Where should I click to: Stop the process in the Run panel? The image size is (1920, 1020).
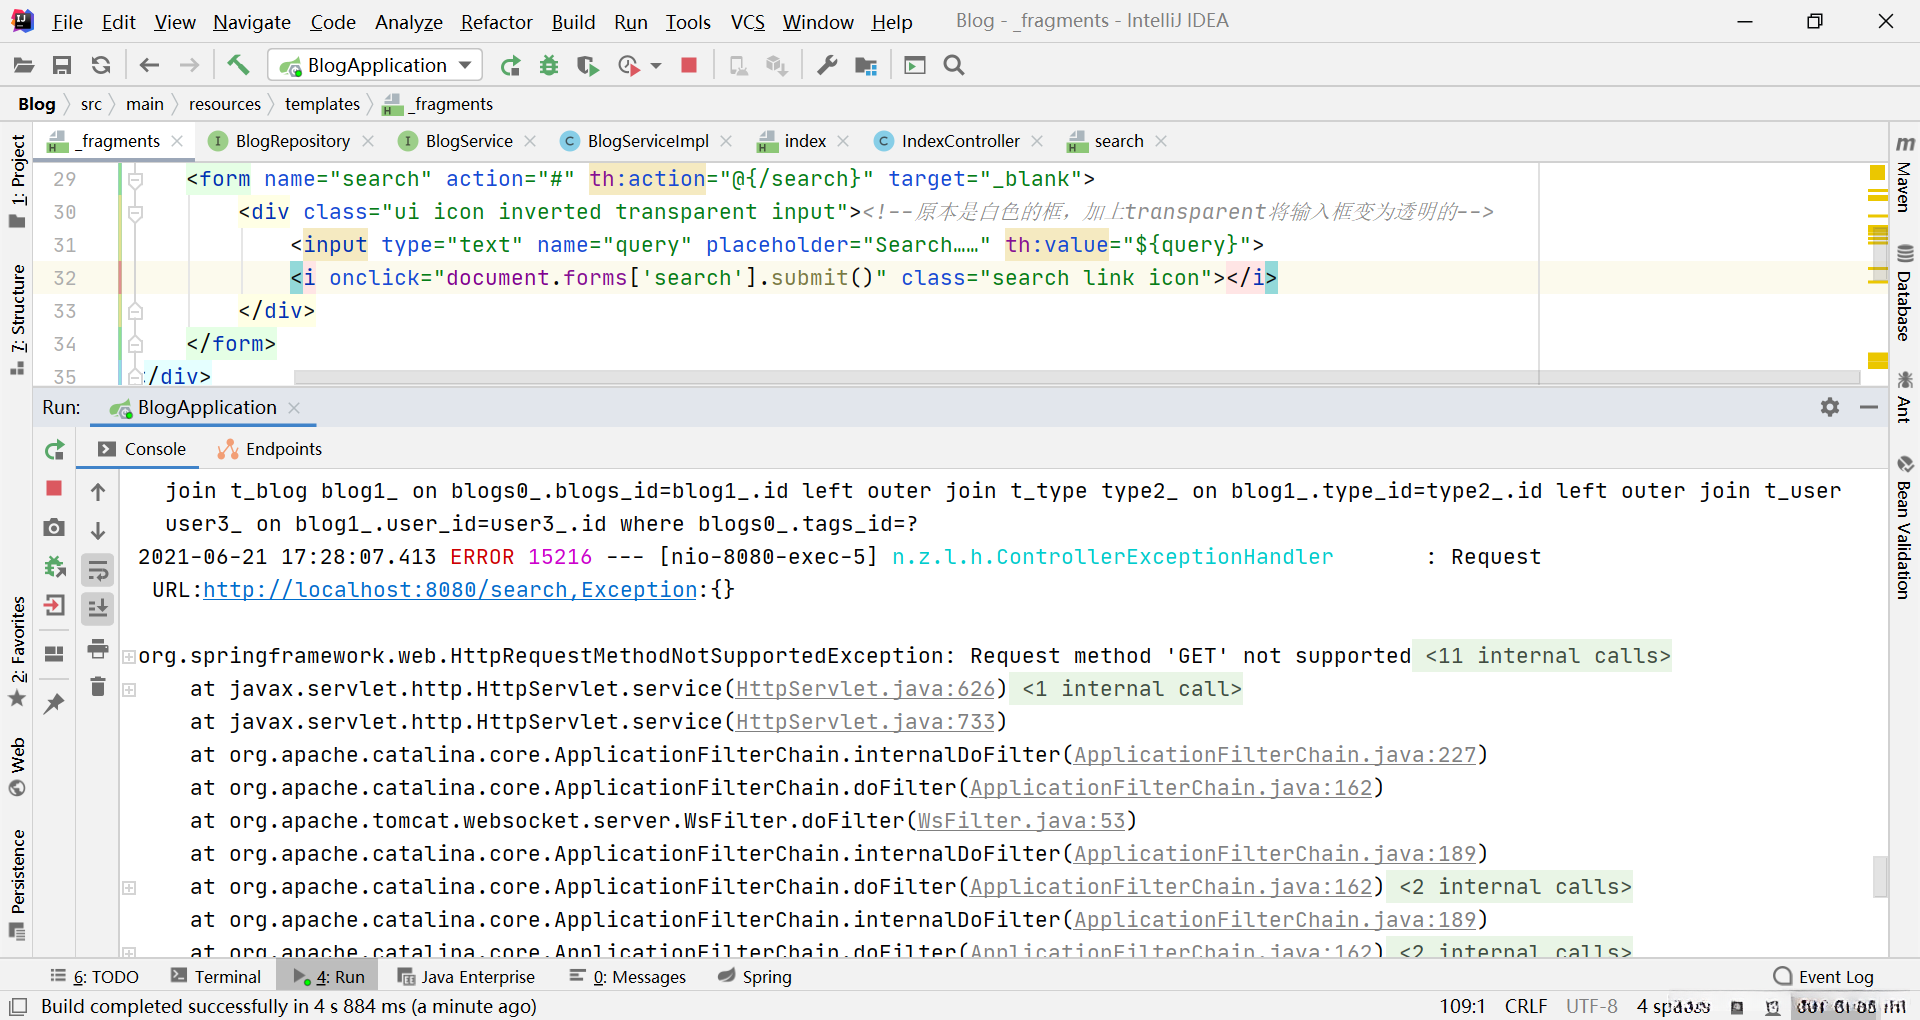pyautogui.click(x=55, y=489)
